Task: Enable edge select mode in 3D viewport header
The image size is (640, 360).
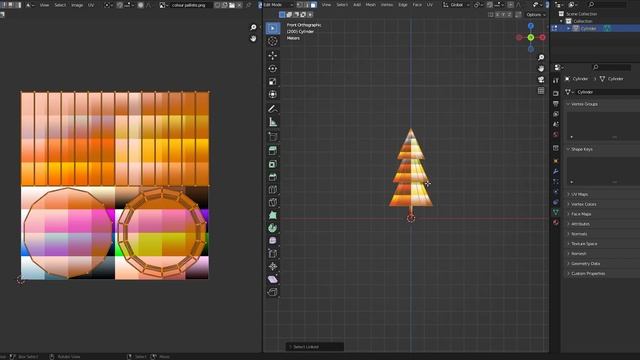Action: coord(306,5)
